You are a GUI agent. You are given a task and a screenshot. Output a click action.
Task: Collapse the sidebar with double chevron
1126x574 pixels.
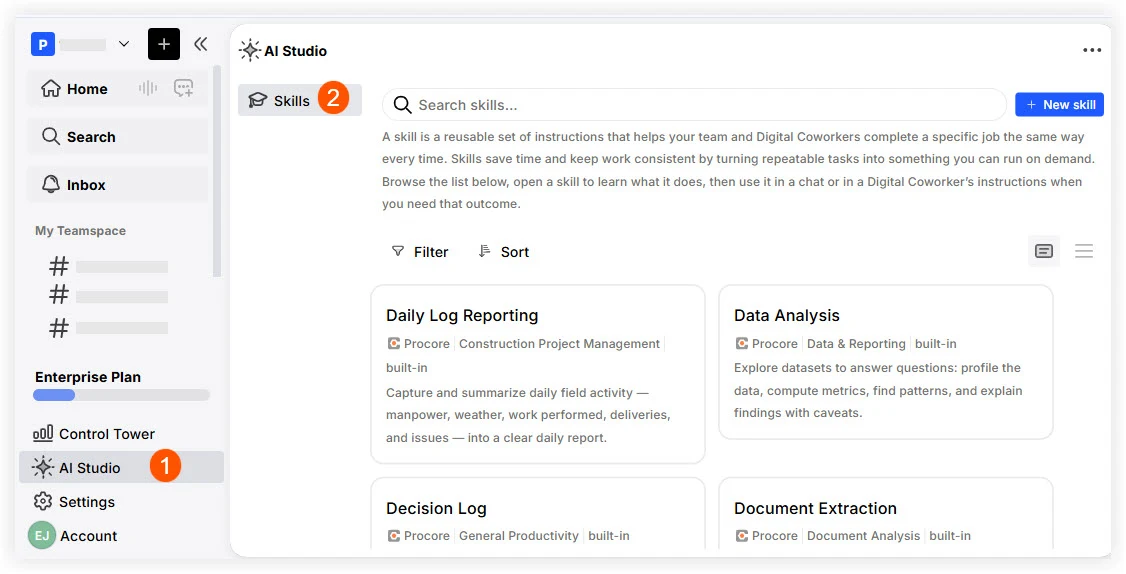[x=200, y=45]
